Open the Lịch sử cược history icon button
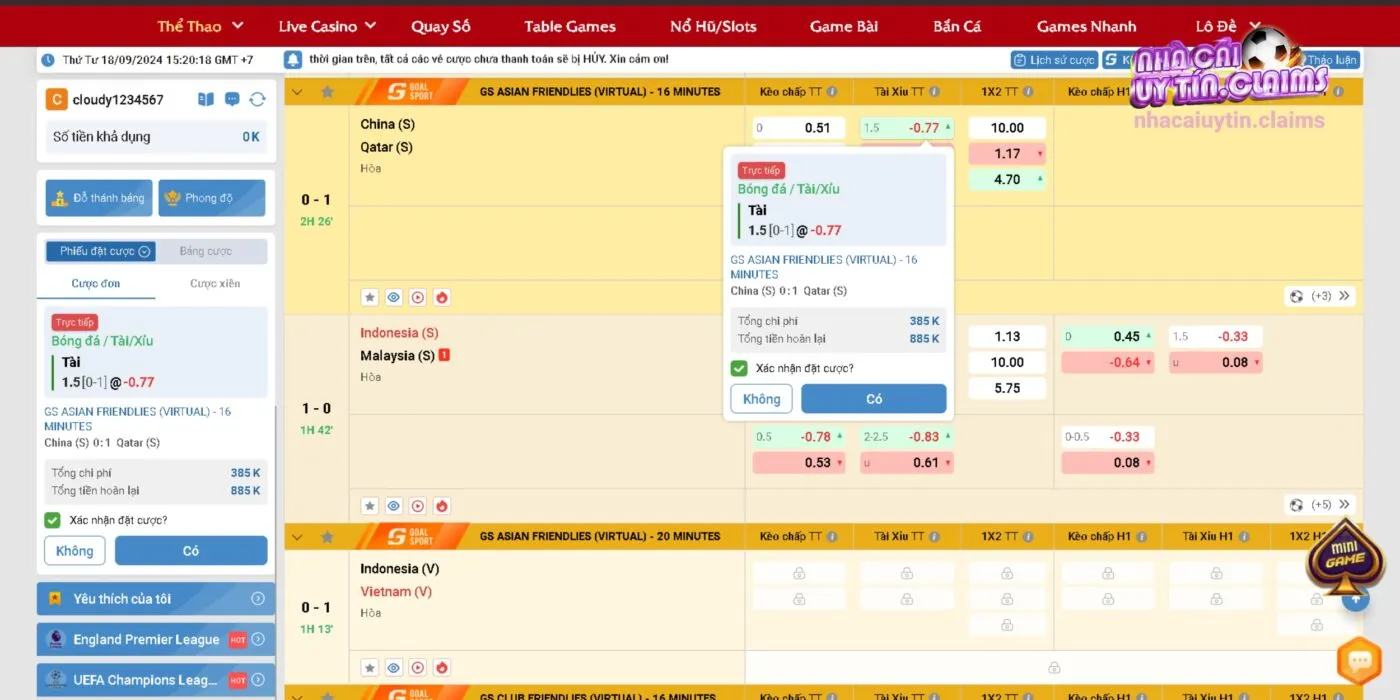Viewport: 1400px width, 700px height. 1052,59
